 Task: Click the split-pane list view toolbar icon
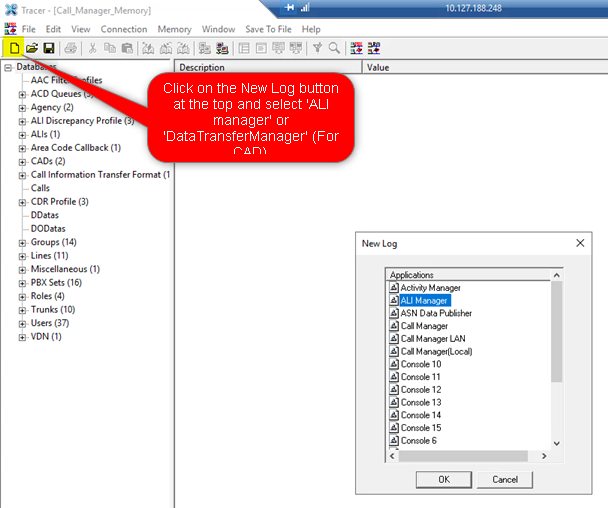click(x=244, y=48)
